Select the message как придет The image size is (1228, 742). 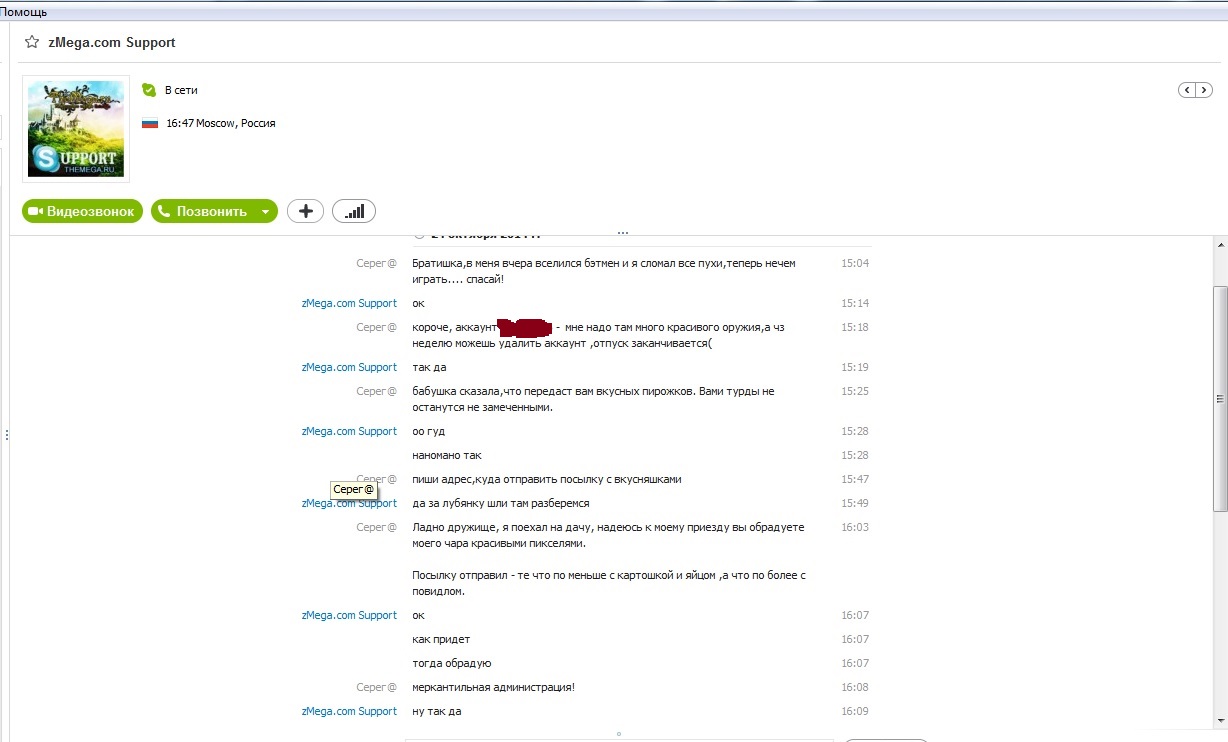(x=441, y=639)
